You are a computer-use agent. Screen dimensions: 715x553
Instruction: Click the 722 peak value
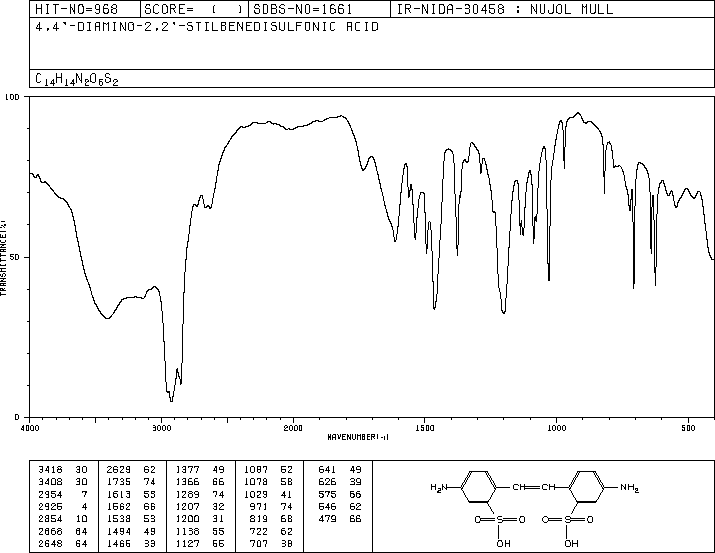(259, 531)
